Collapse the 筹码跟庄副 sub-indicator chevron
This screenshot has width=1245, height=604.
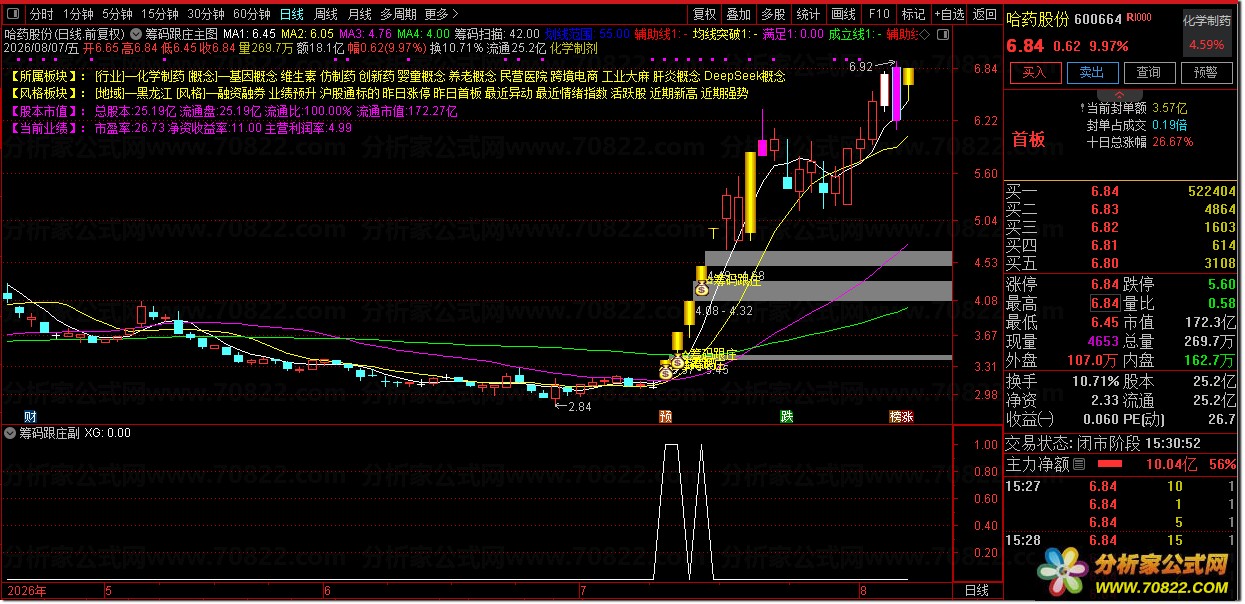[11, 433]
